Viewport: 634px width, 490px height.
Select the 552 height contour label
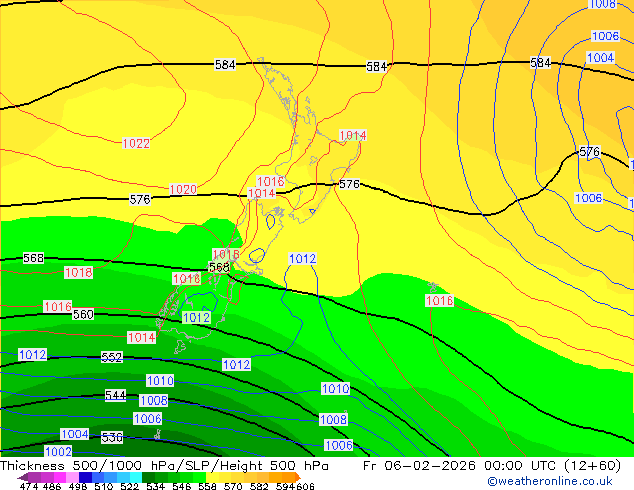tap(111, 357)
